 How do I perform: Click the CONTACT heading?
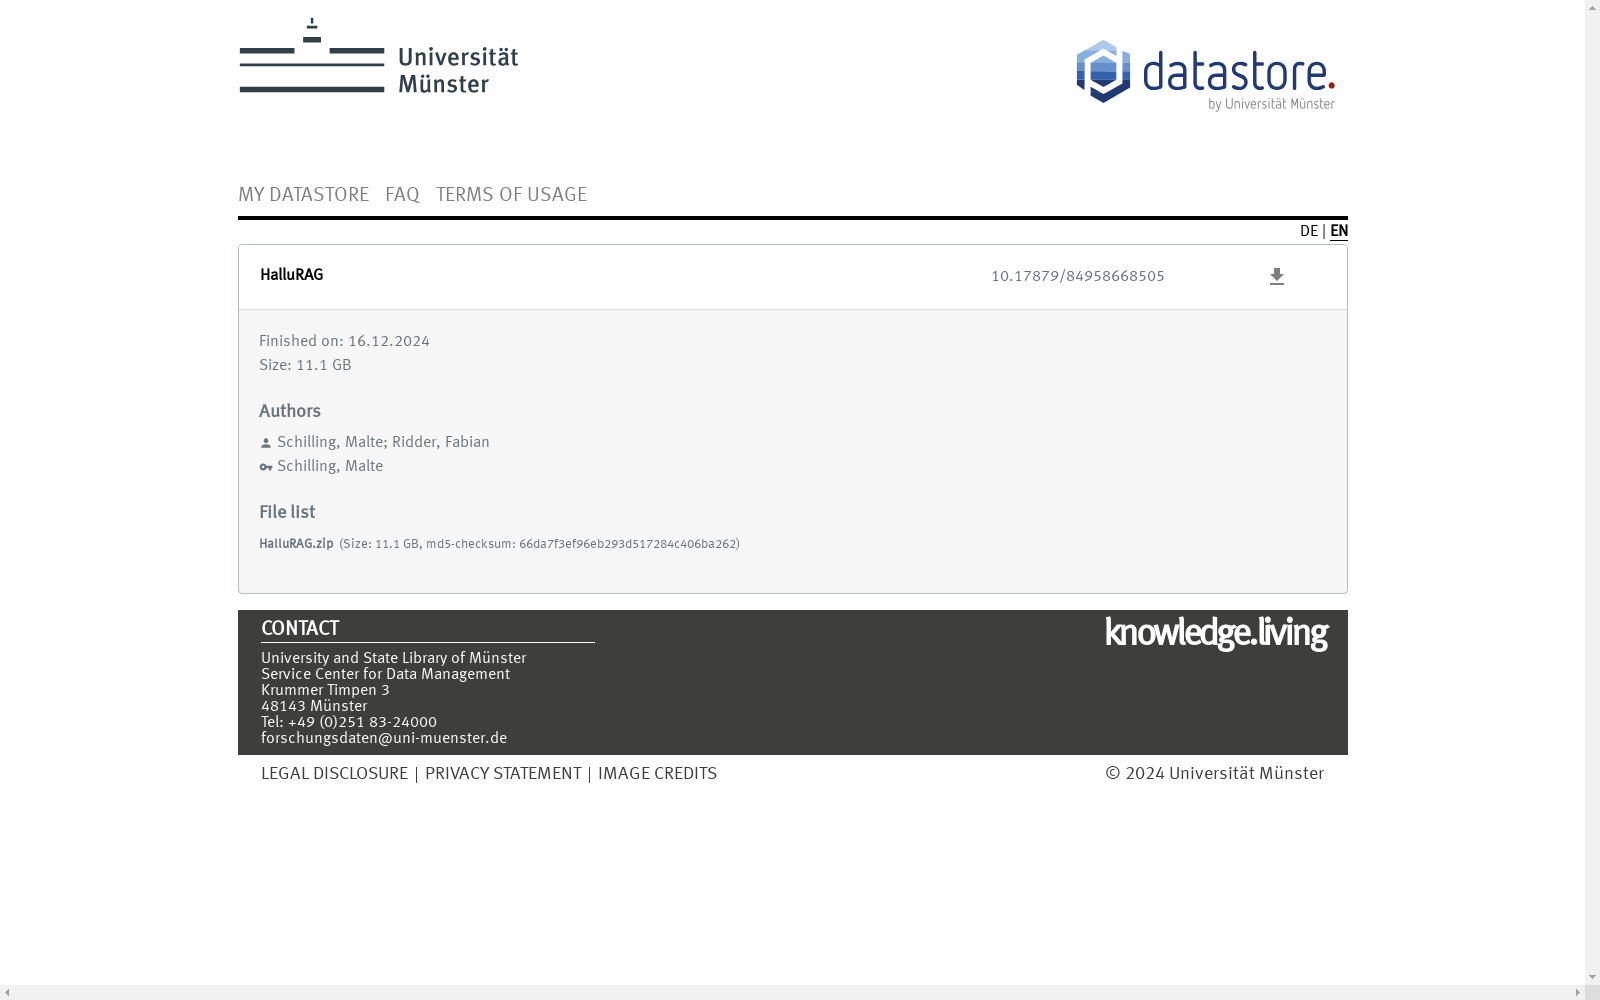(x=300, y=629)
